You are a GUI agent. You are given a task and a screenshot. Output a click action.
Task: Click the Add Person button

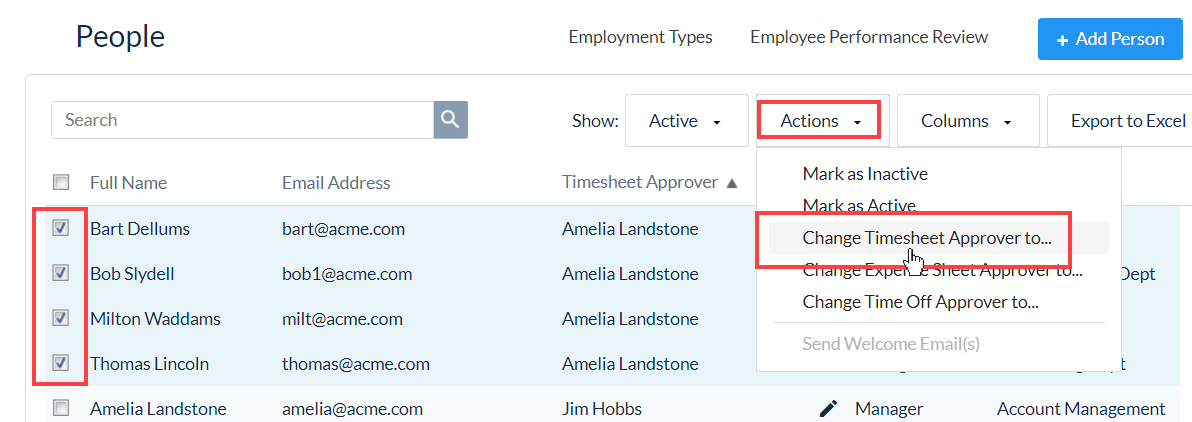pyautogui.click(x=1110, y=39)
